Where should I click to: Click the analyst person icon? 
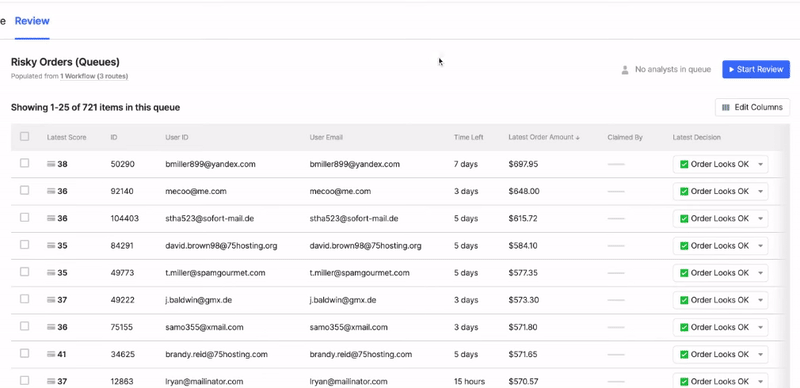(x=624, y=70)
